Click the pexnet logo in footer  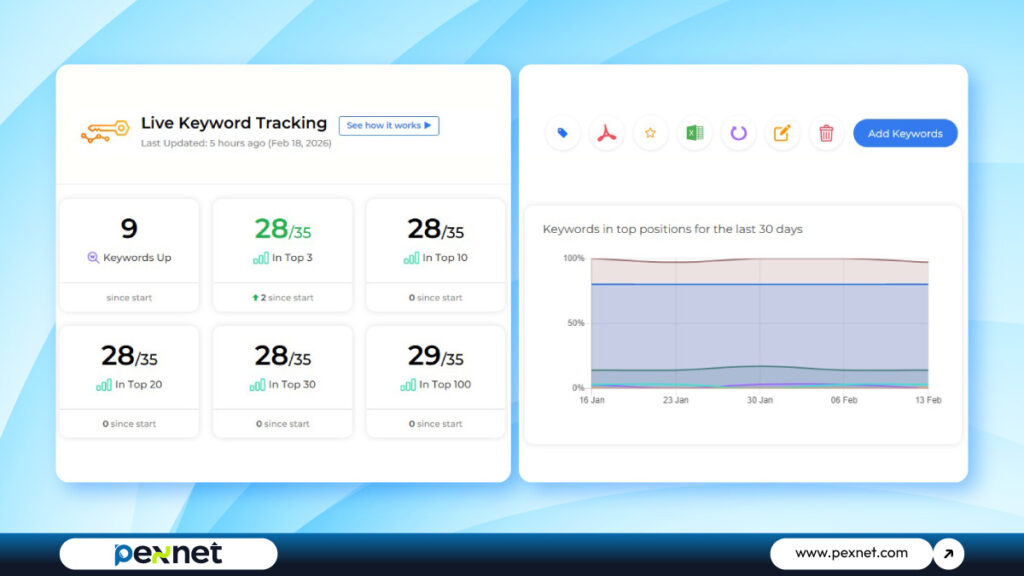point(168,553)
